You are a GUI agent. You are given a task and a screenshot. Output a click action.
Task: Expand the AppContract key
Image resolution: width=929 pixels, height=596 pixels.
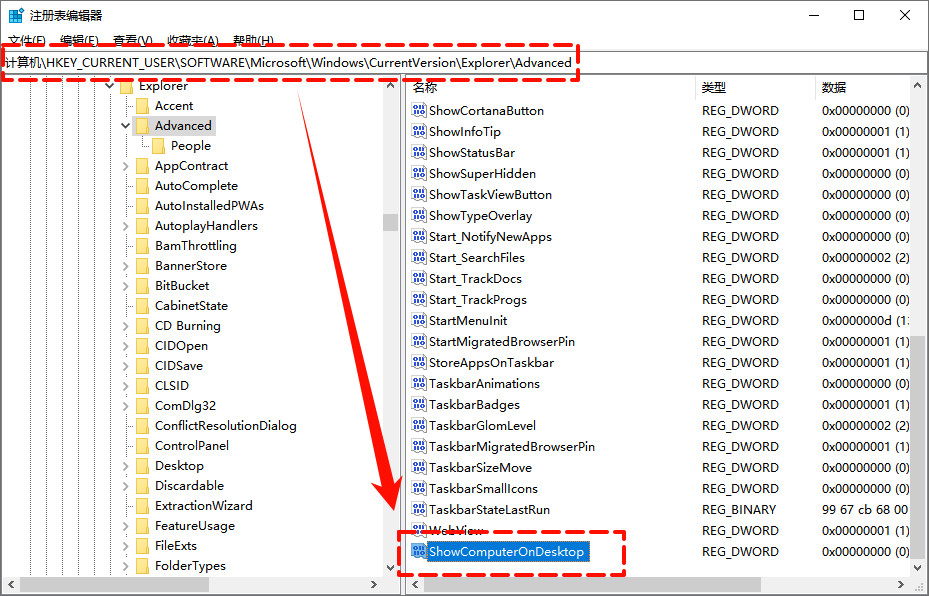pos(125,166)
